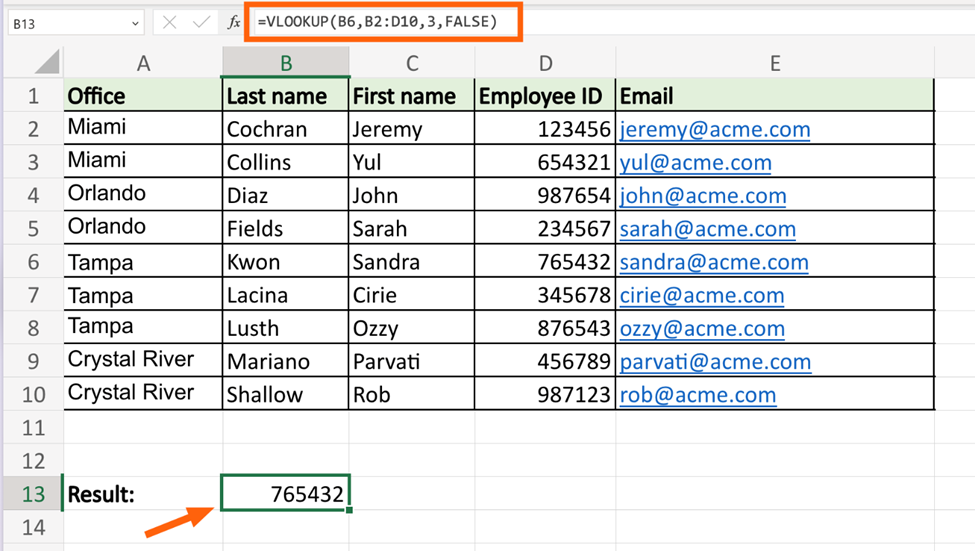The image size is (975, 551).
Task: Click the fx insert function icon
Action: [x=234, y=22]
